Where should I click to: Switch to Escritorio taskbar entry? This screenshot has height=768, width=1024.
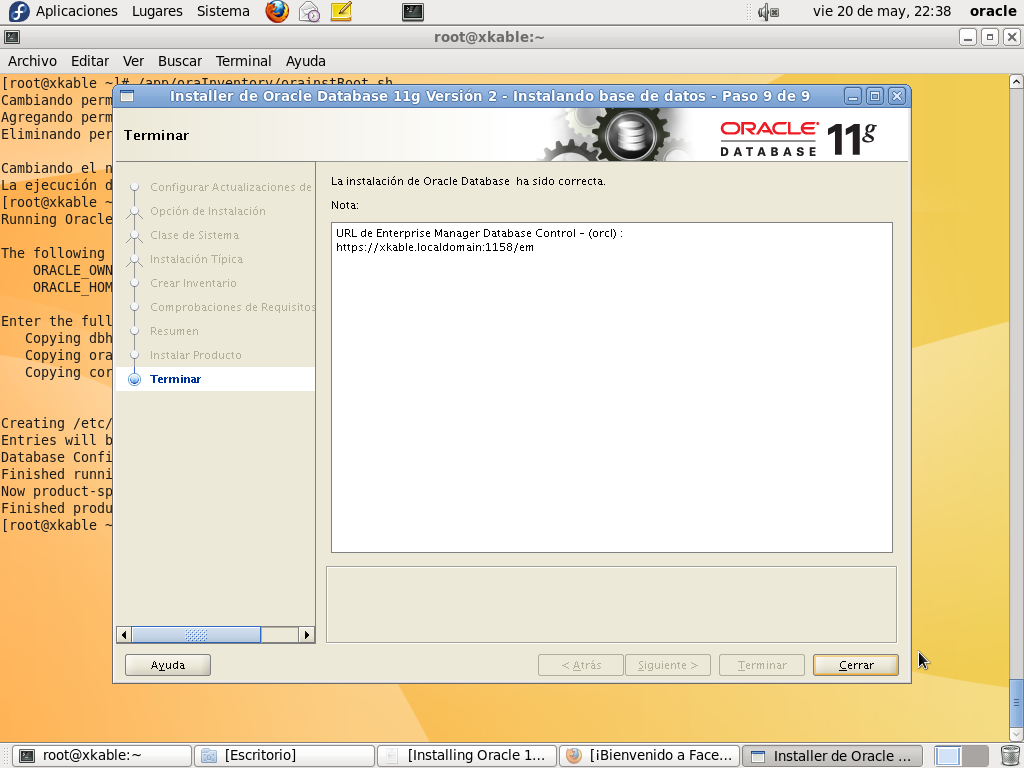284,756
